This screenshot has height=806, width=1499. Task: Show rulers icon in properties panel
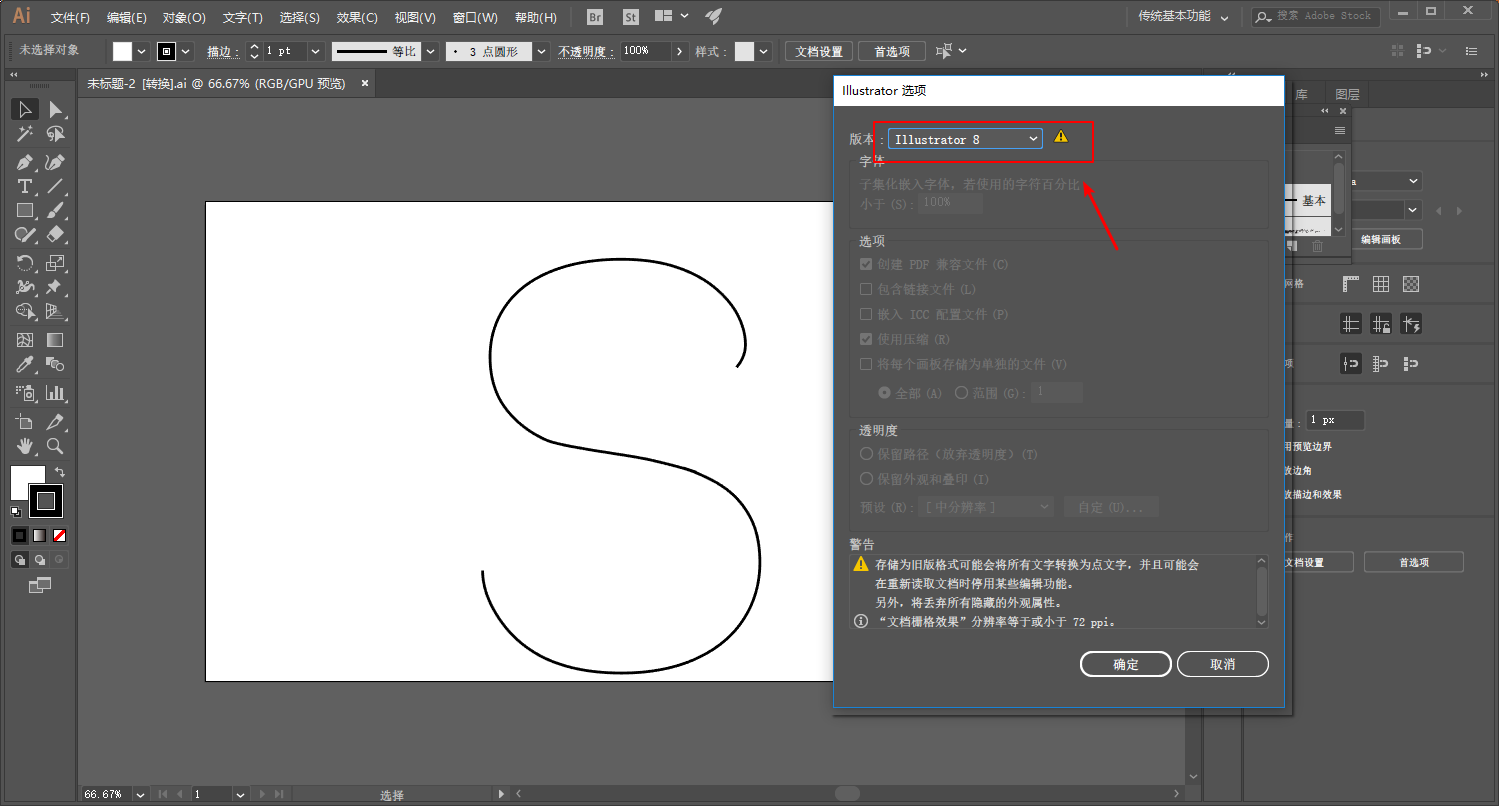pyautogui.click(x=1351, y=284)
